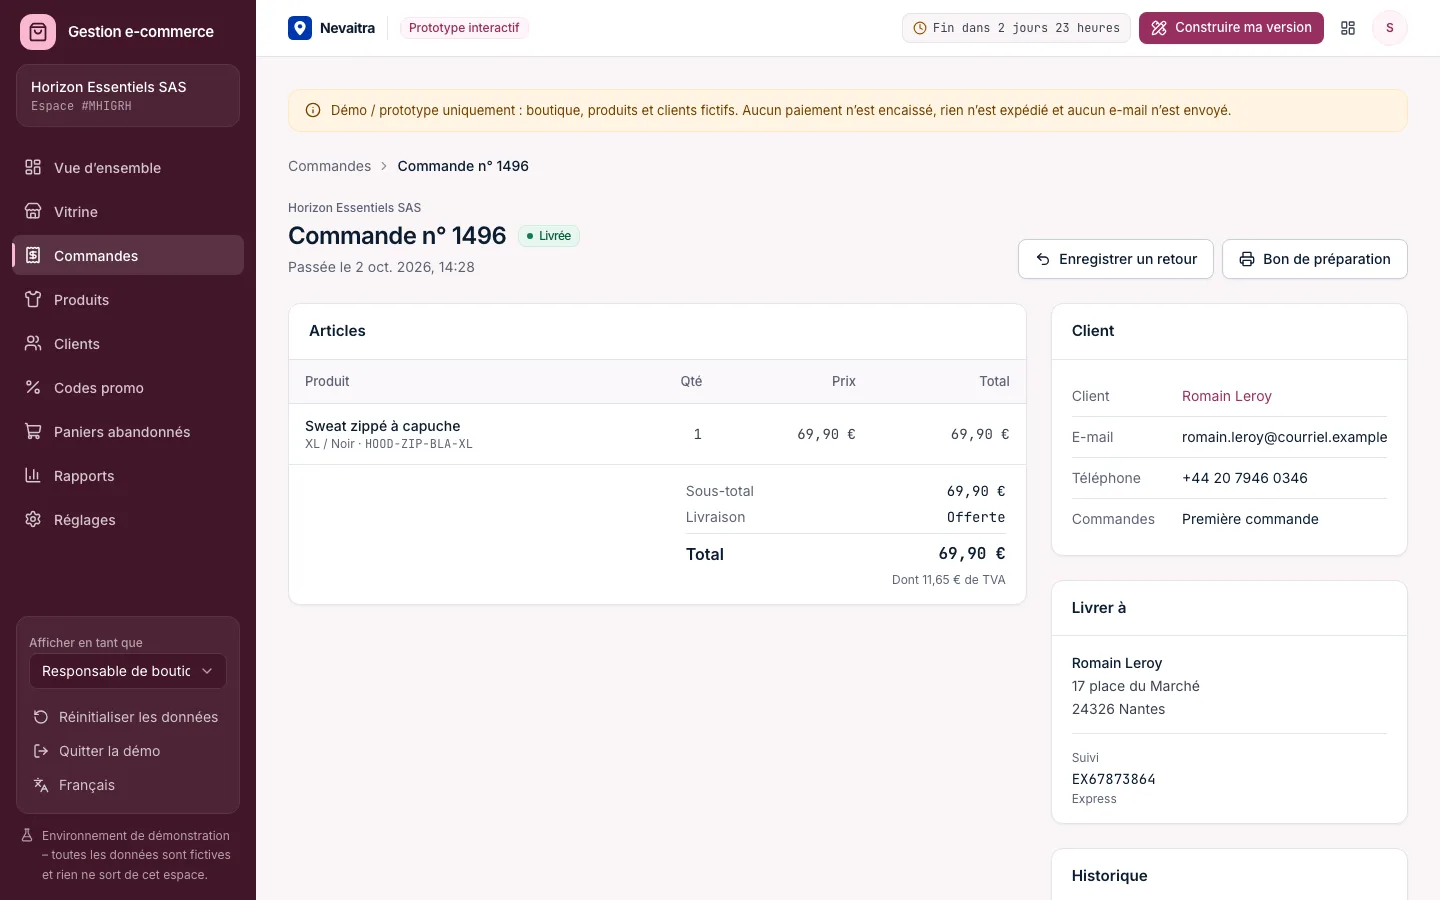Image resolution: width=1440 pixels, height=900 pixels.
Task: Click SKU HOOD-ZIP-BLA-XL text
Action: pyautogui.click(x=419, y=444)
